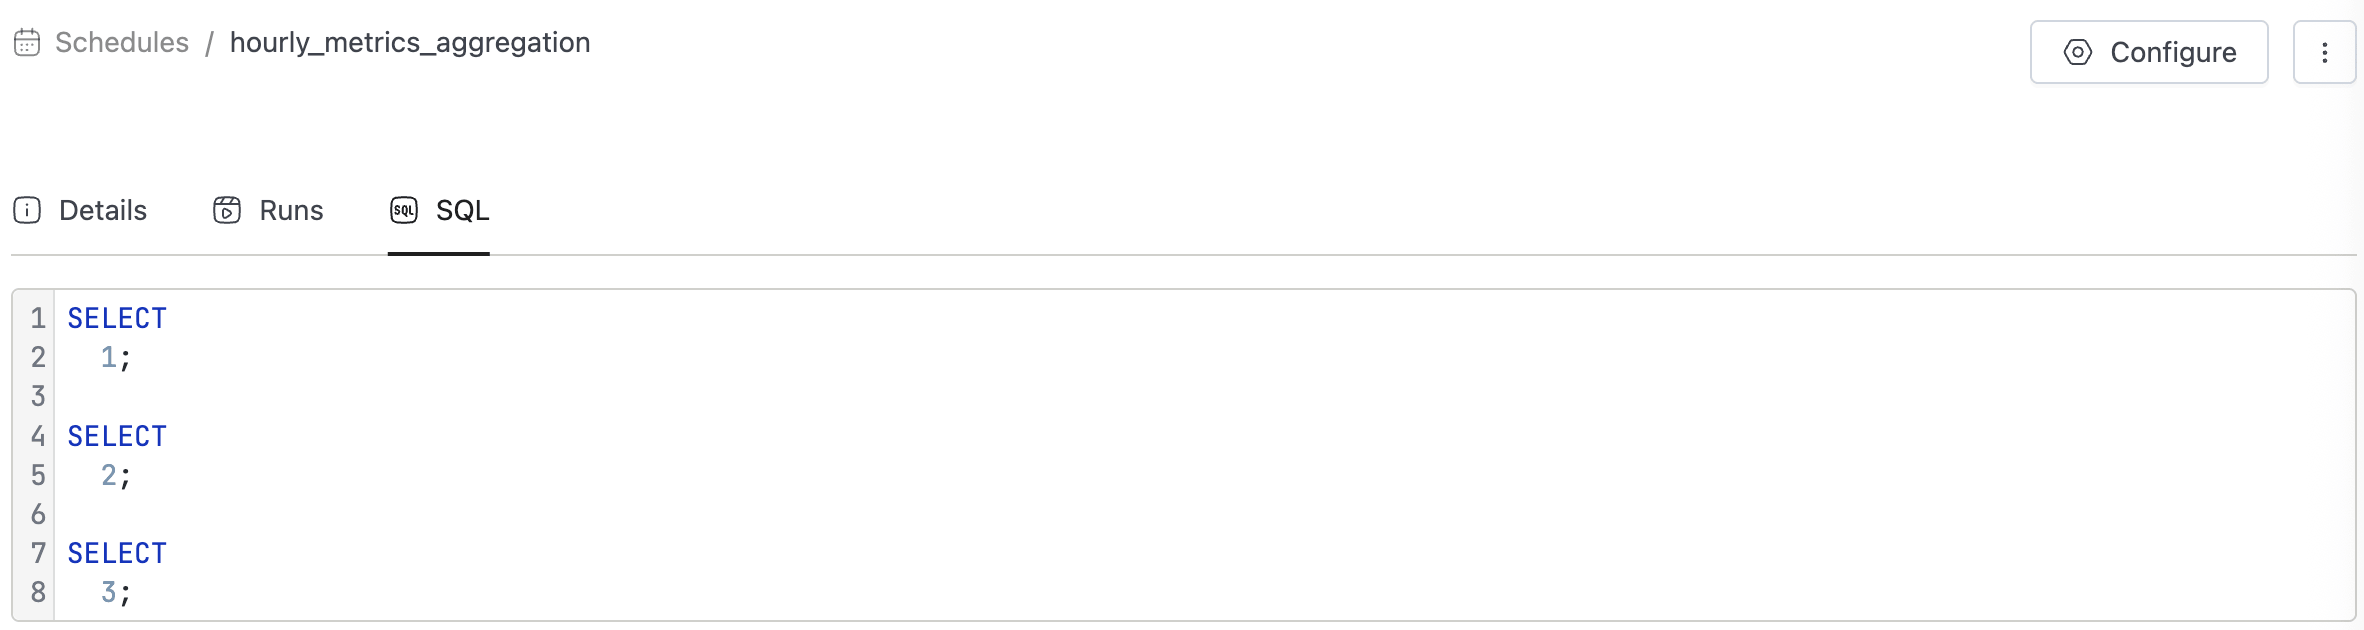Select the SQL tab

tap(439, 210)
